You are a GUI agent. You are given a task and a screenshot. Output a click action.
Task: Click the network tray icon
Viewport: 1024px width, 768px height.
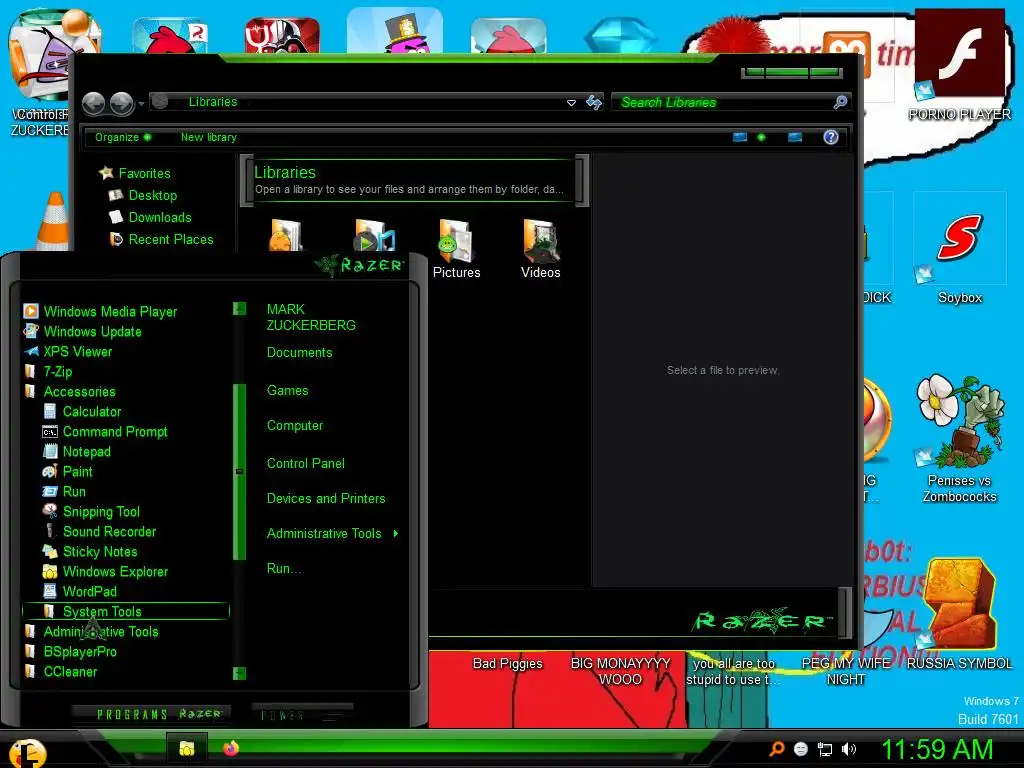point(825,749)
